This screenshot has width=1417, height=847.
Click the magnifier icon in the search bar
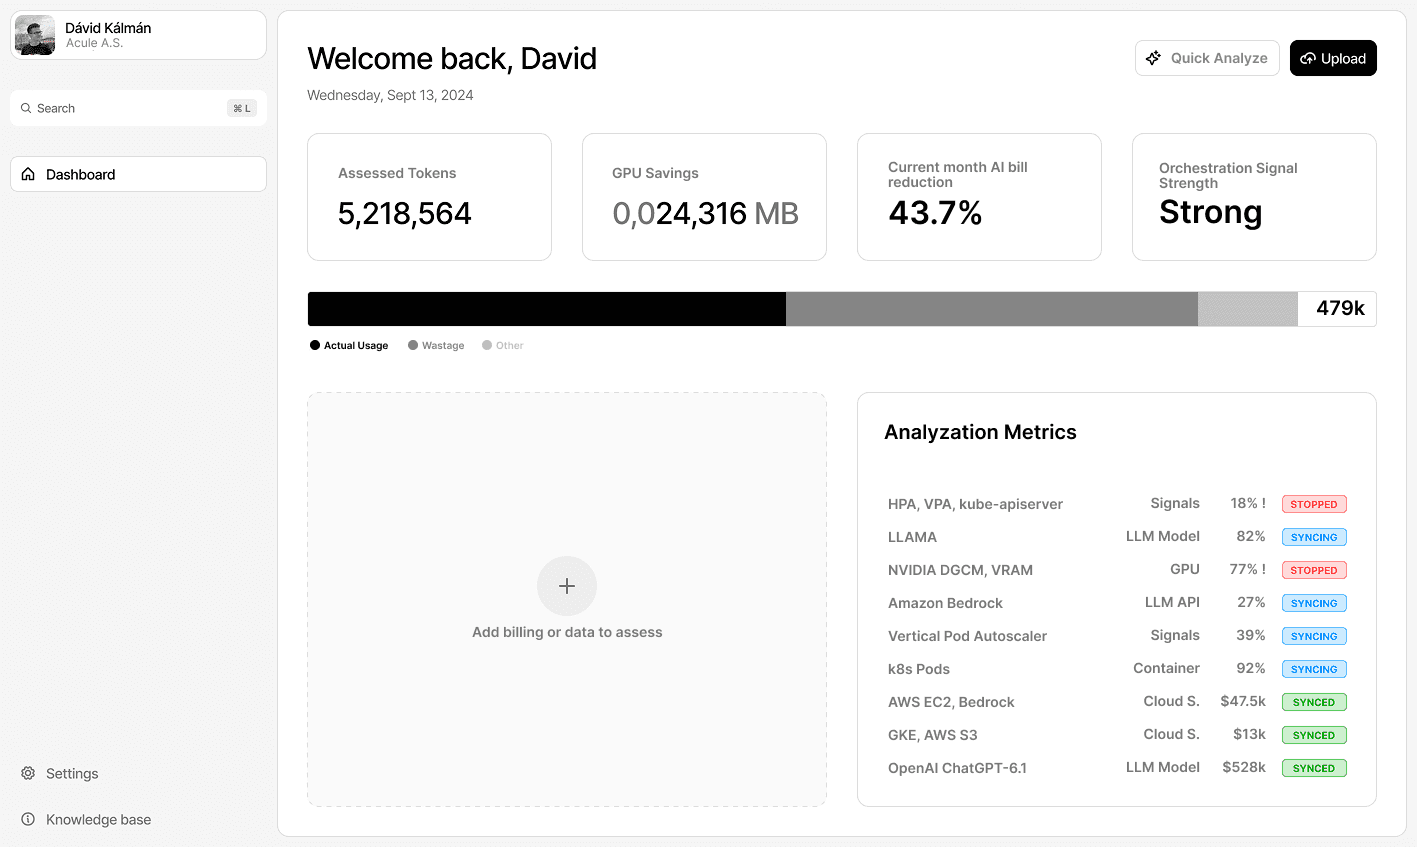click(25, 108)
